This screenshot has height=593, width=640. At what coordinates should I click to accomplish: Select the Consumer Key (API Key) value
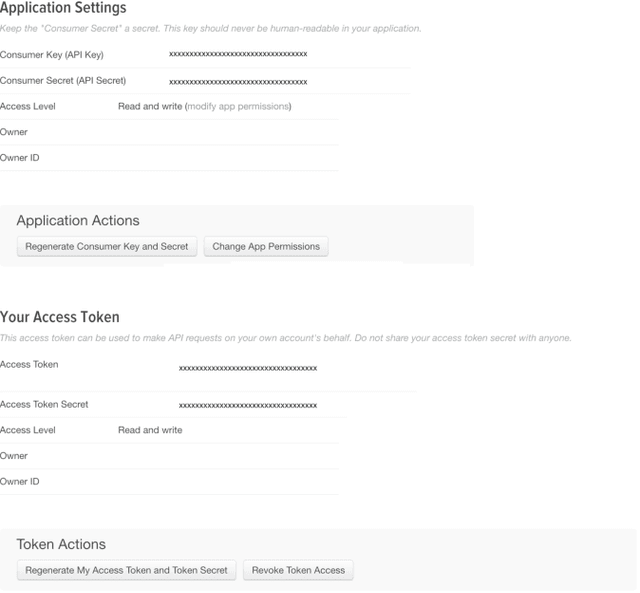(x=238, y=54)
